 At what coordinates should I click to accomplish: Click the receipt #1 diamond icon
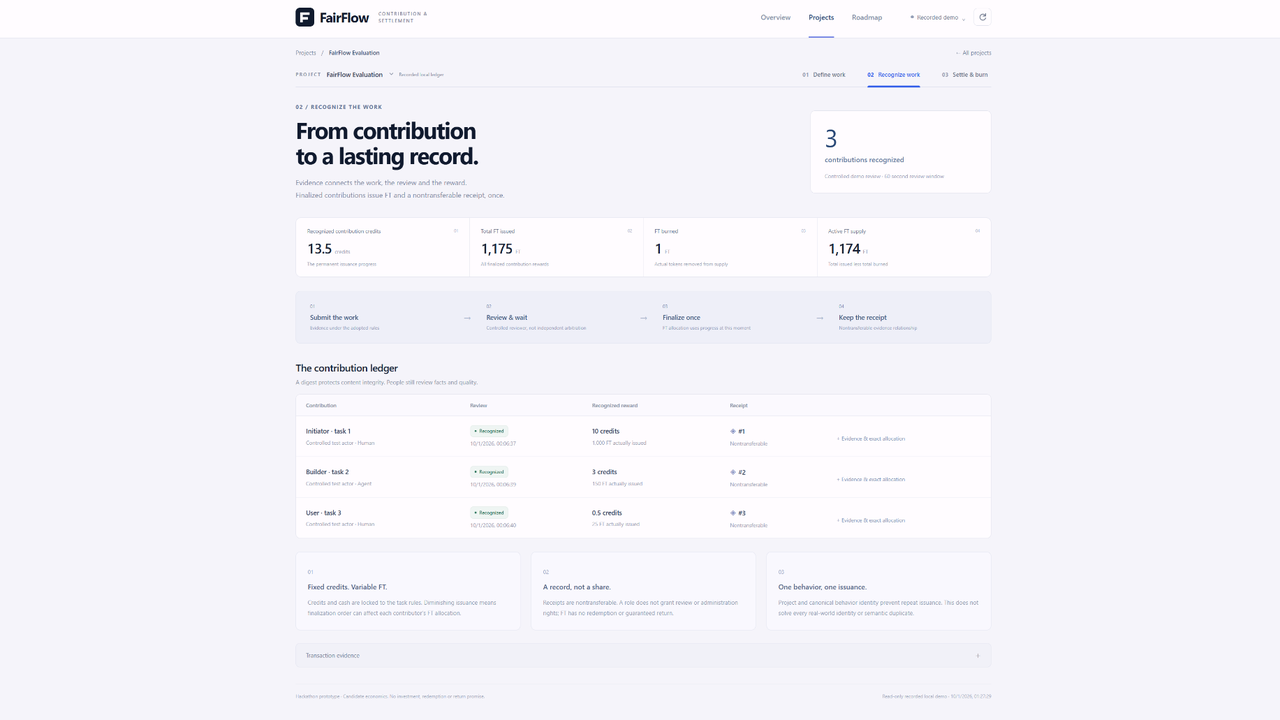[733, 431]
